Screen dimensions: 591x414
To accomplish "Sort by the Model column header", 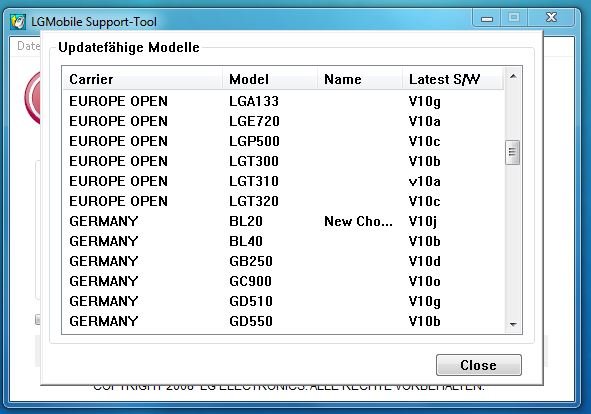I will [x=270, y=79].
